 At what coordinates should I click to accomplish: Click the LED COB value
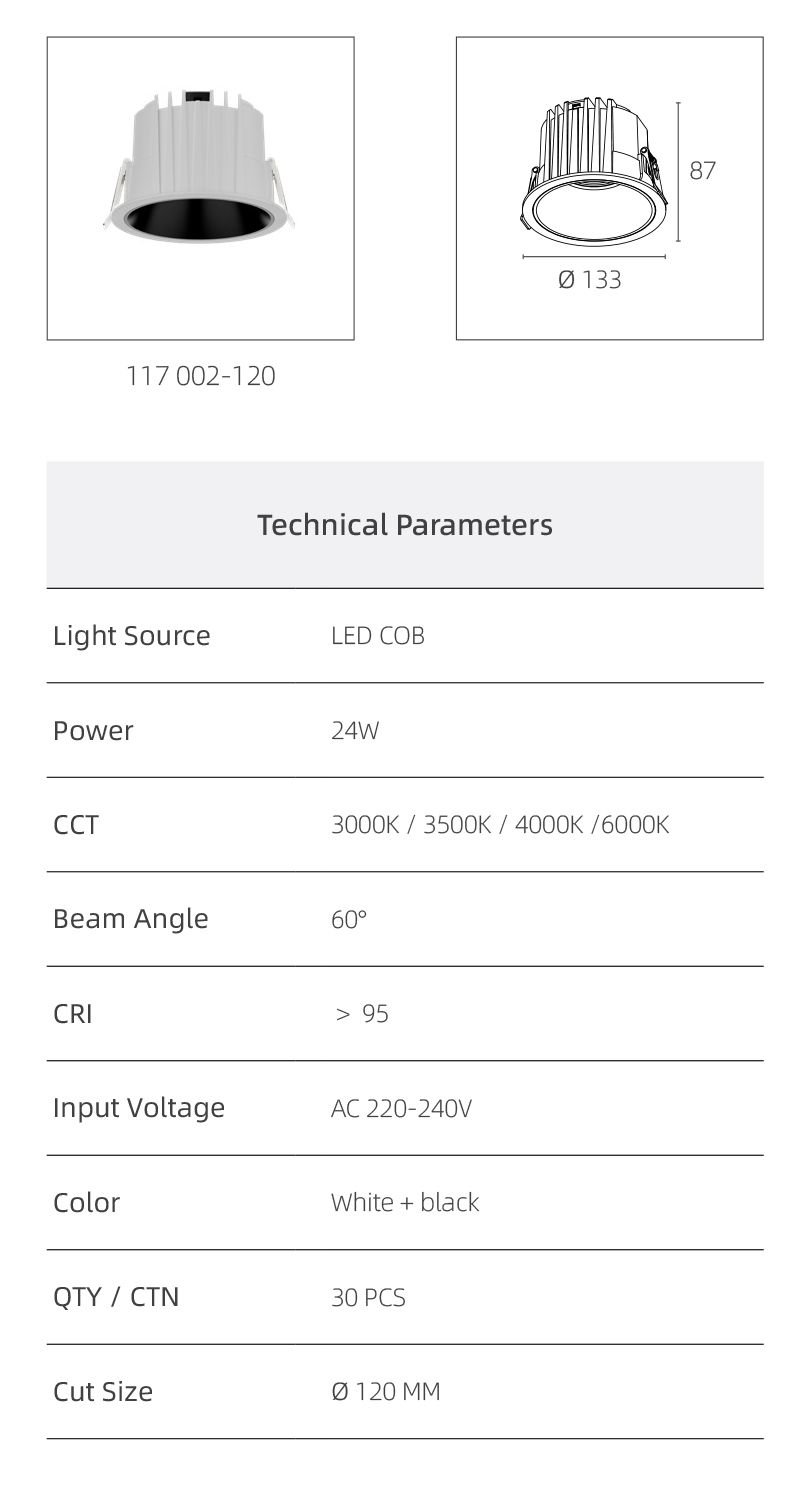click(378, 636)
